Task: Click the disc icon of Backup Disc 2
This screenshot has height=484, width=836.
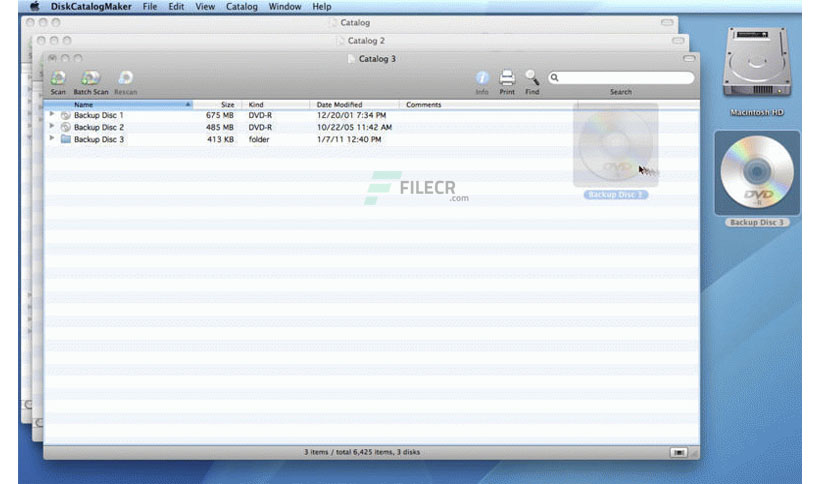Action: (x=66, y=127)
